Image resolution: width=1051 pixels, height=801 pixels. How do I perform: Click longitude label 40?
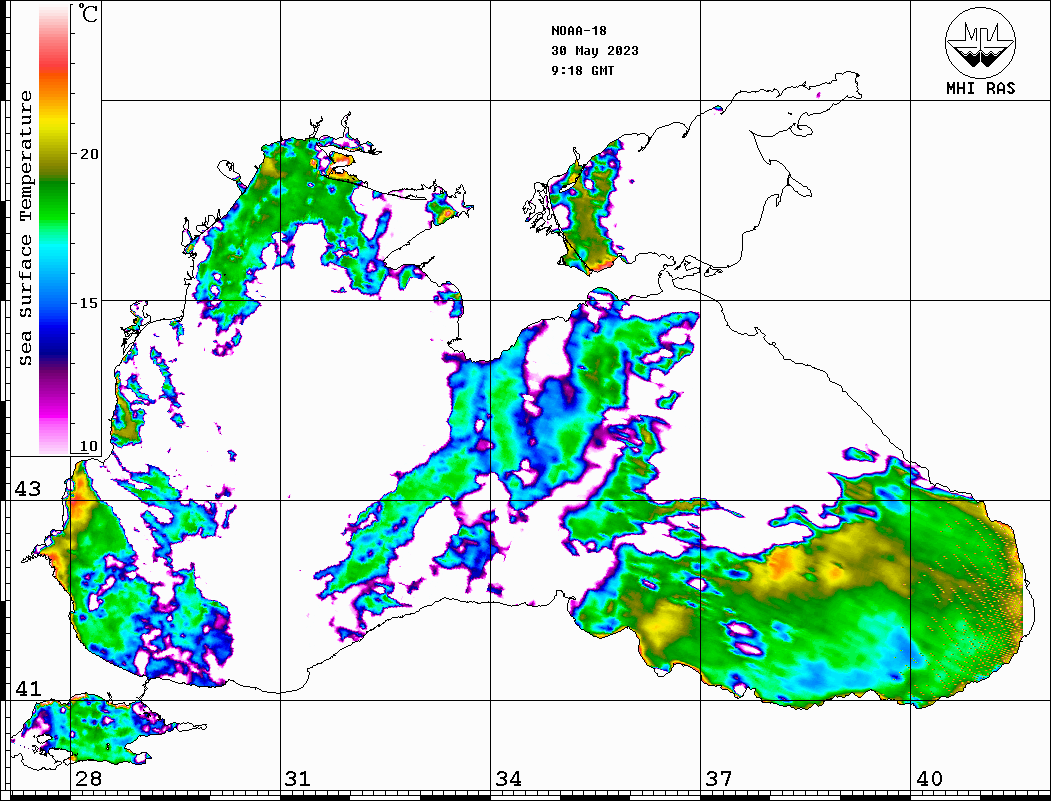[929, 778]
